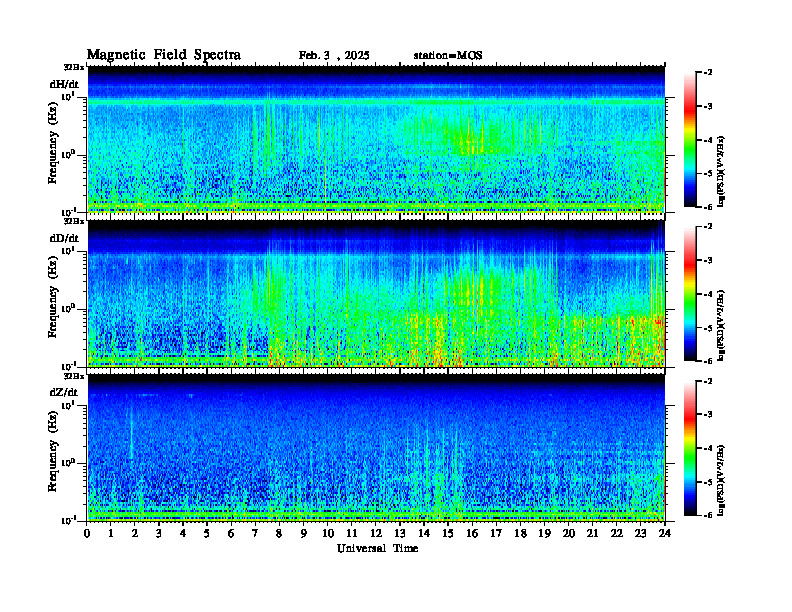Click the '32Hz' tick of dH/dt panel
Screen dimensions: 792x612
coord(74,67)
